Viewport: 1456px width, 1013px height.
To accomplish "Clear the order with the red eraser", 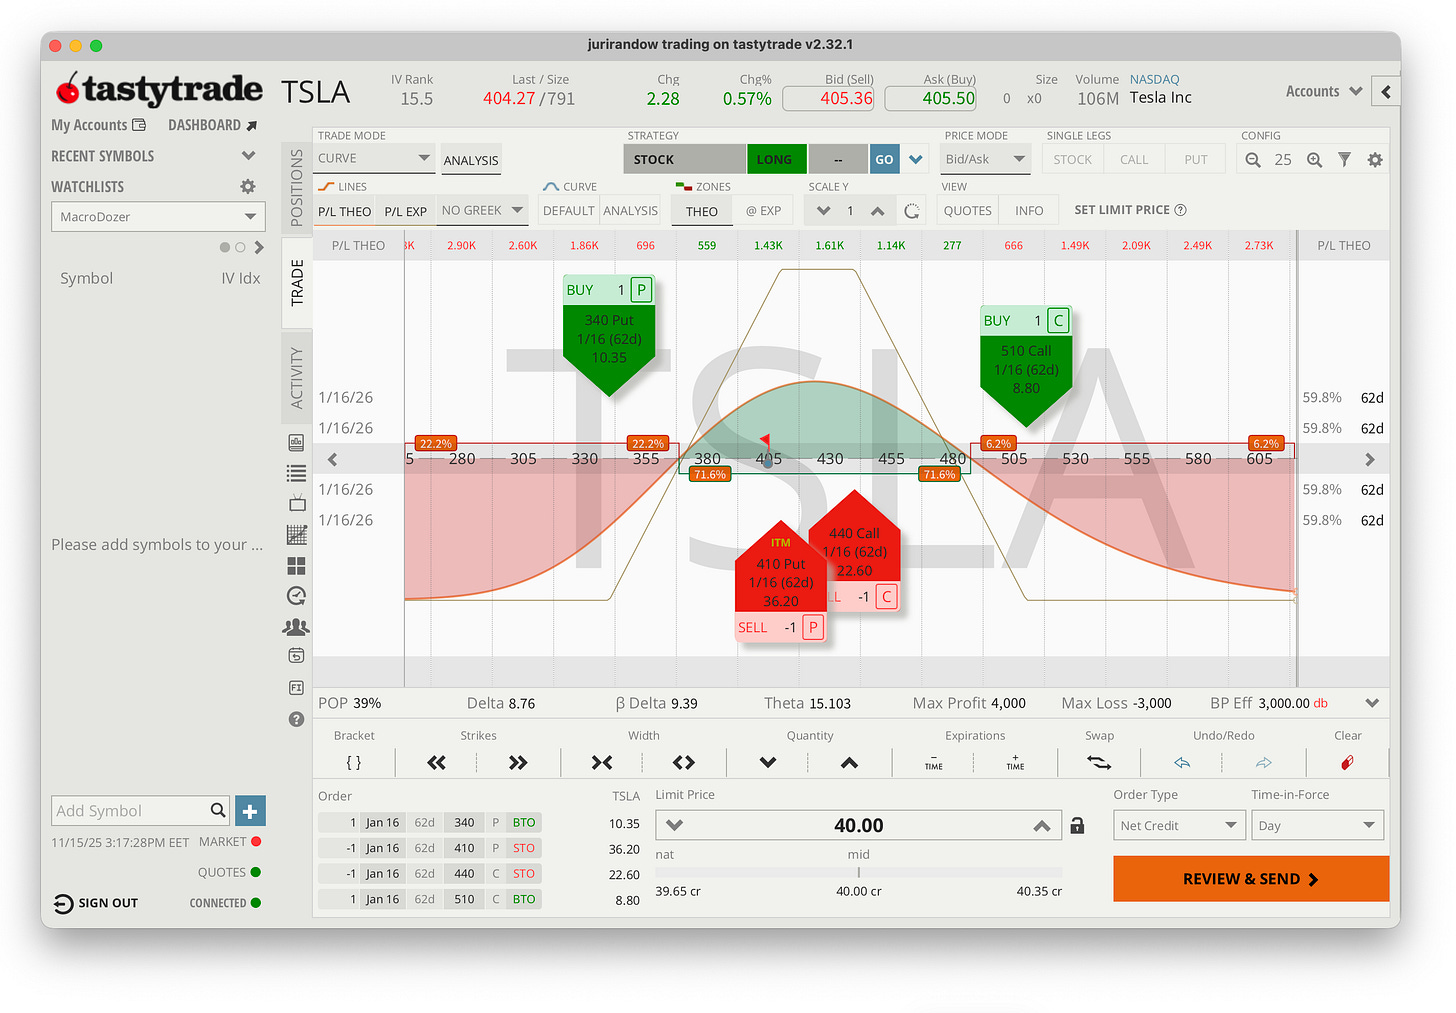I will point(1347,762).
